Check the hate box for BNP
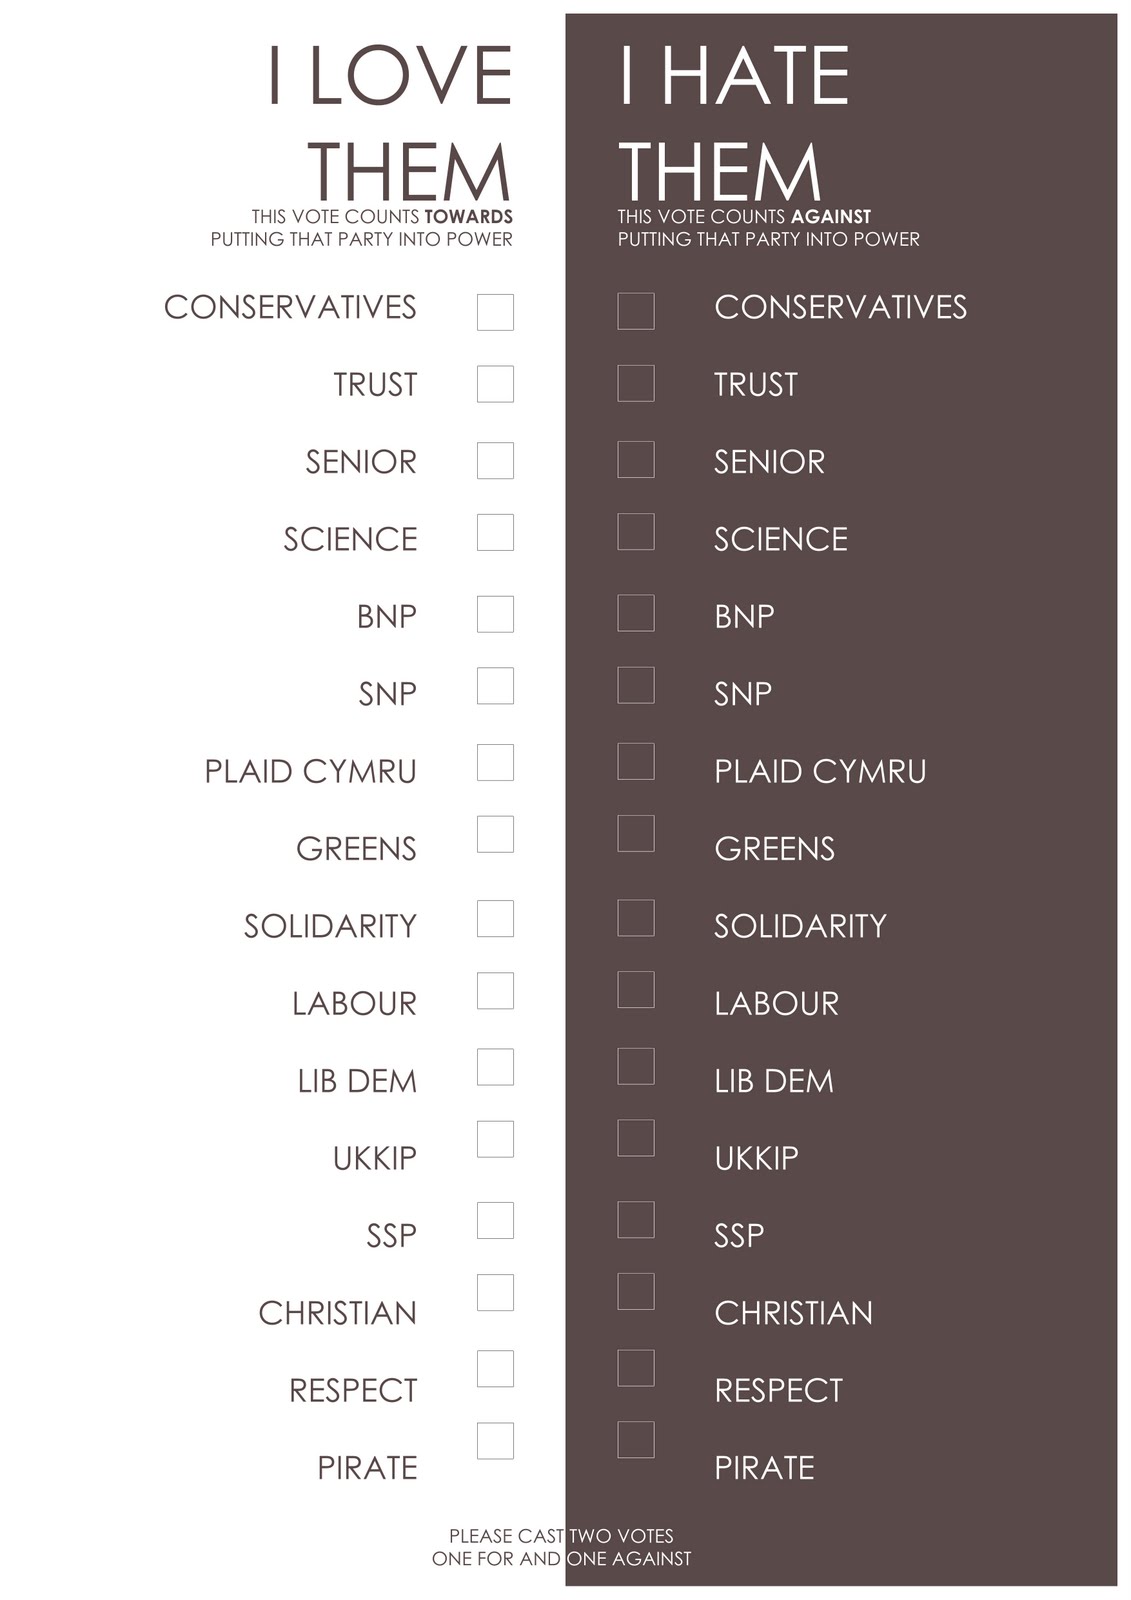Image resolution: width=1131 pixels, height=1600 pixels. point(636,613)
